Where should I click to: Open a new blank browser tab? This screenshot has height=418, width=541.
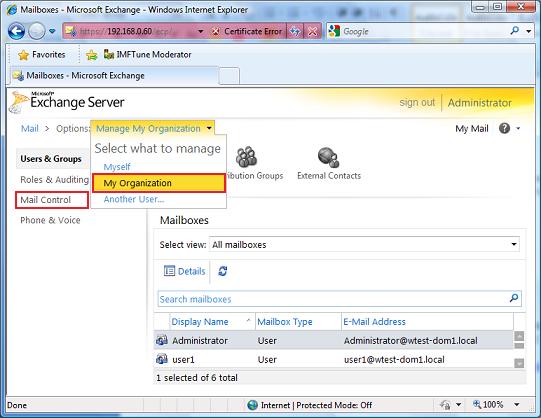click(x=229, y=76)
